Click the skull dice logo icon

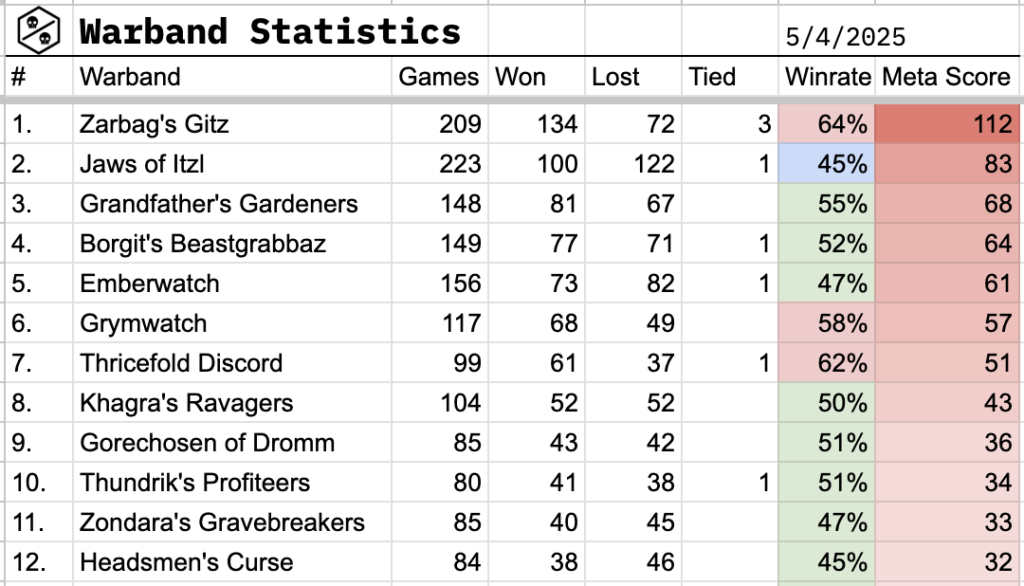point(39,30)
